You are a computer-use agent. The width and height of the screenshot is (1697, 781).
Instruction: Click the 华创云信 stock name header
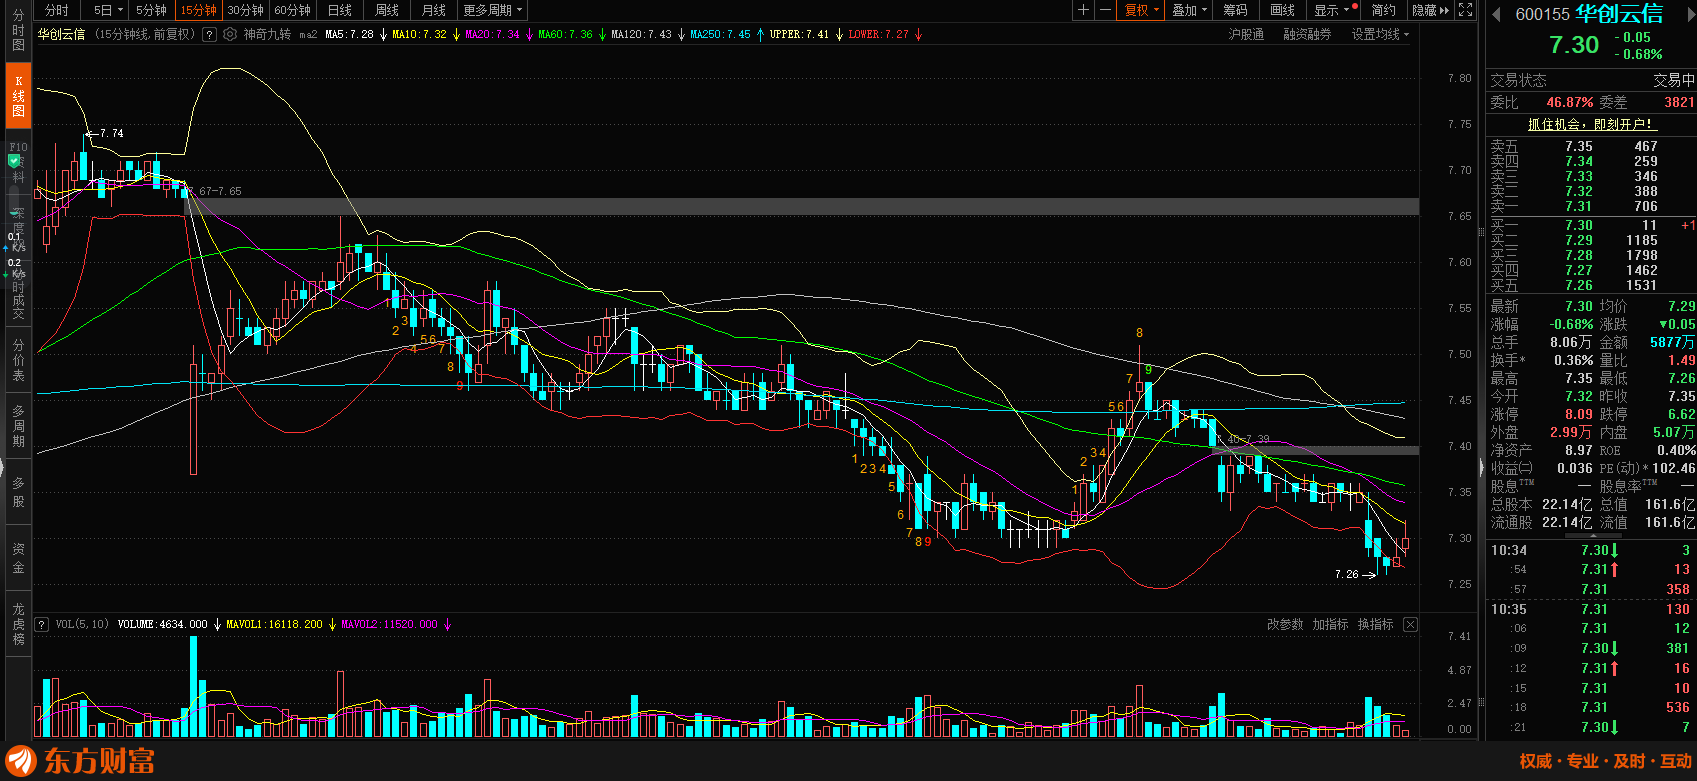click(1619, 14)
